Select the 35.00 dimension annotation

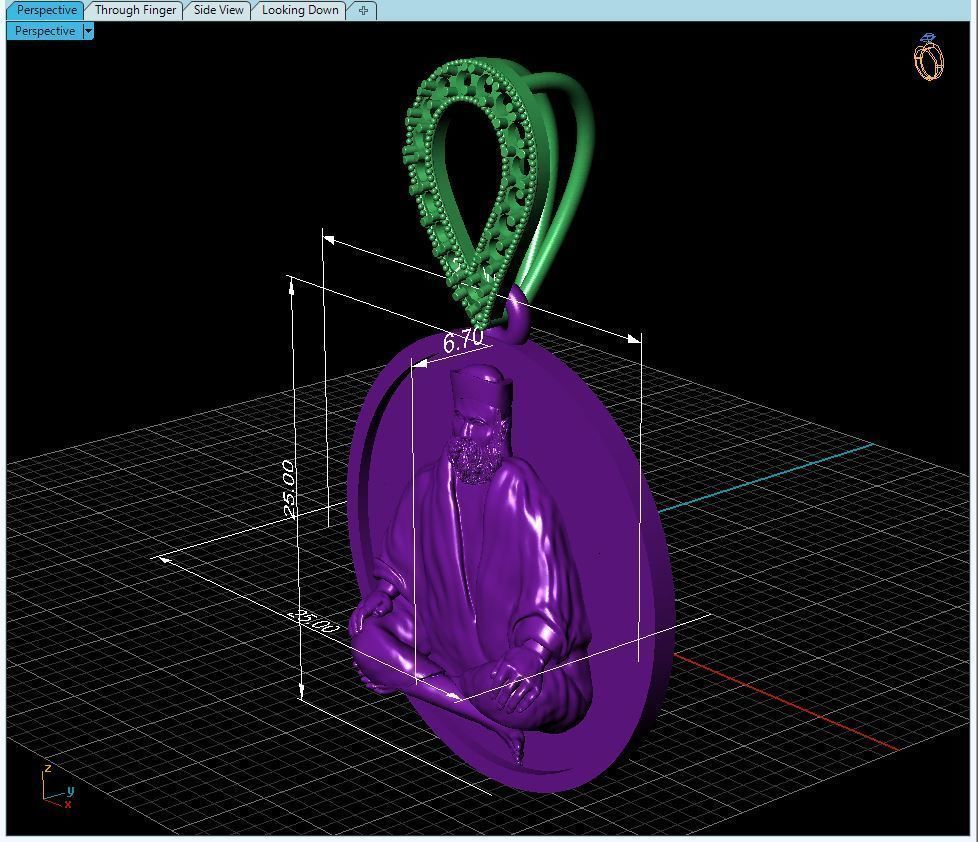314,621
